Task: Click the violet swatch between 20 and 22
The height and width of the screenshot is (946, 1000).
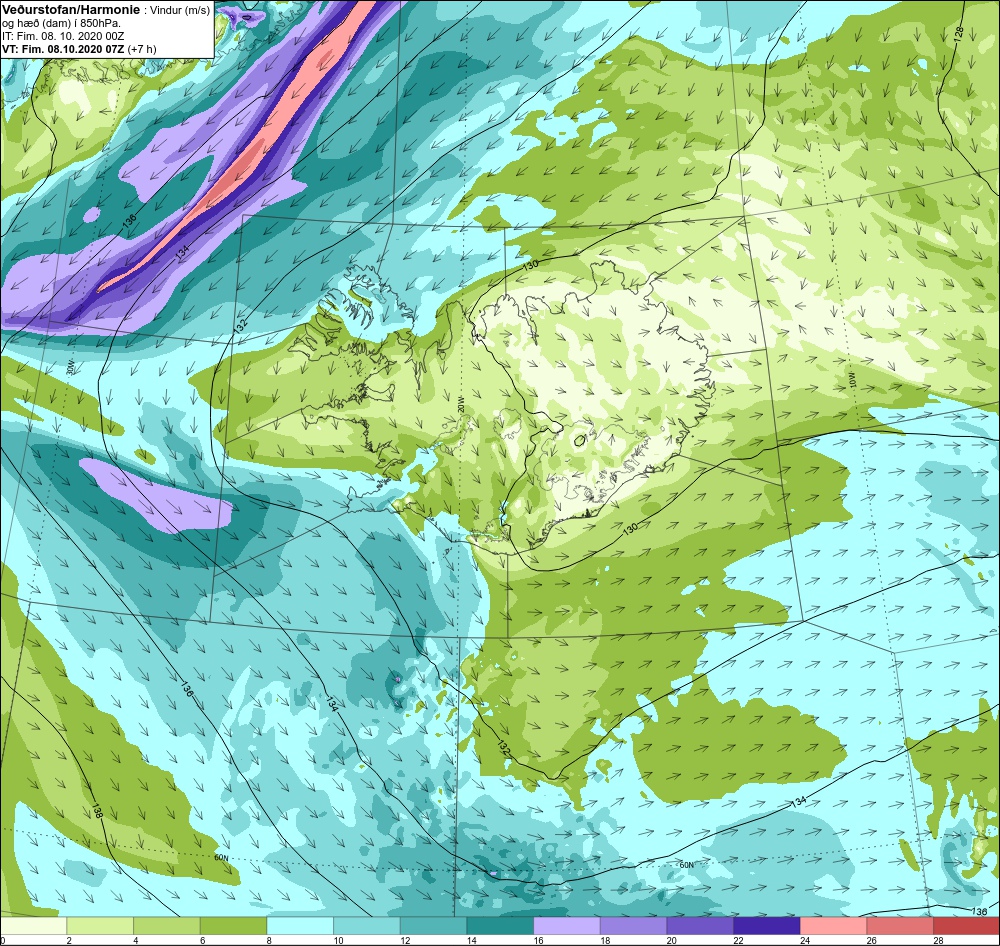Action: [x=700, y=926]
